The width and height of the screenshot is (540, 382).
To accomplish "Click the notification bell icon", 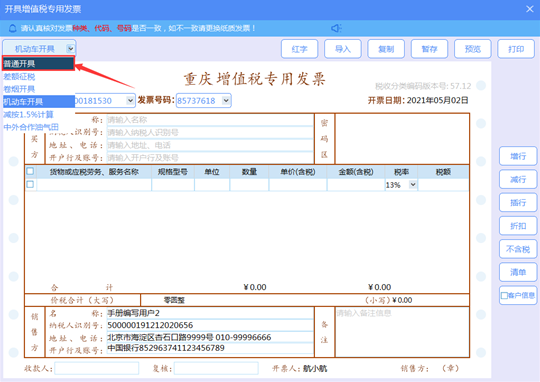I will tap(12, 28).
